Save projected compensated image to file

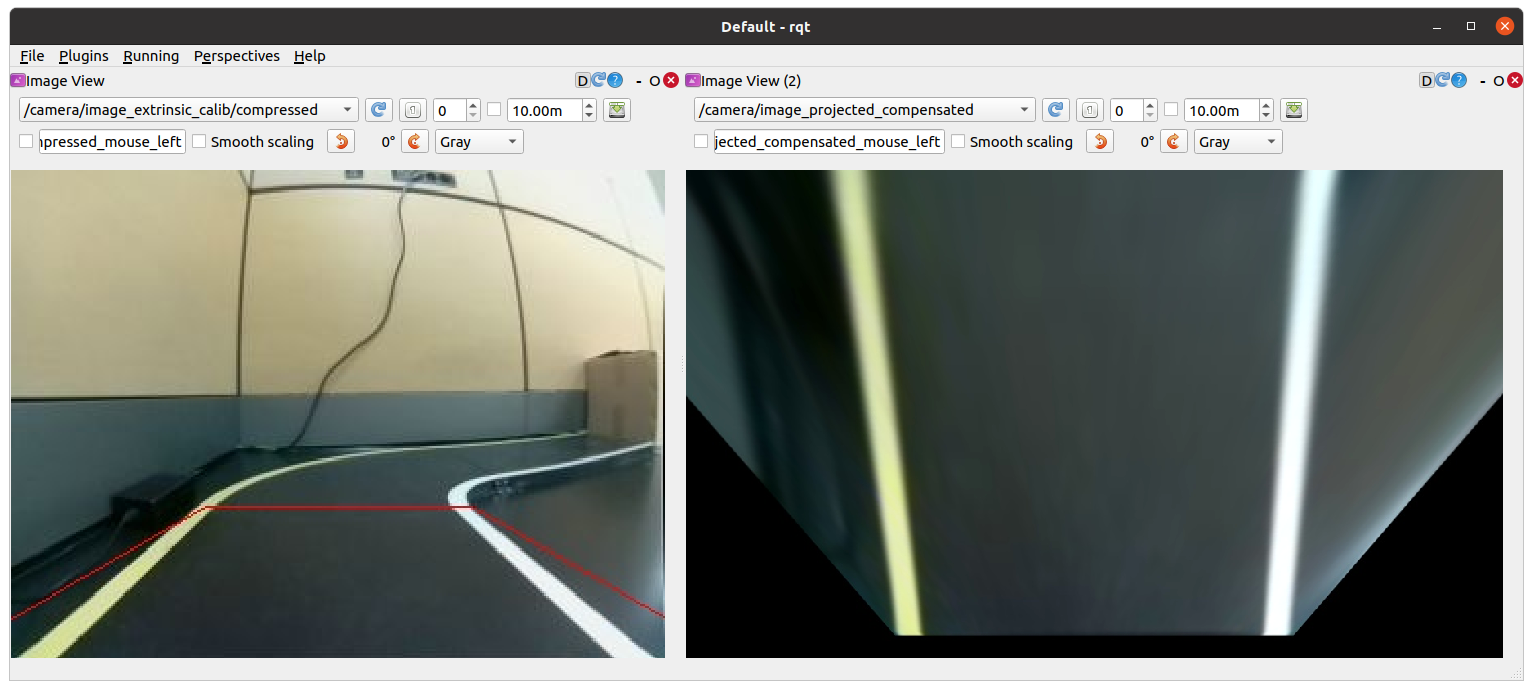coord(1294,110)
